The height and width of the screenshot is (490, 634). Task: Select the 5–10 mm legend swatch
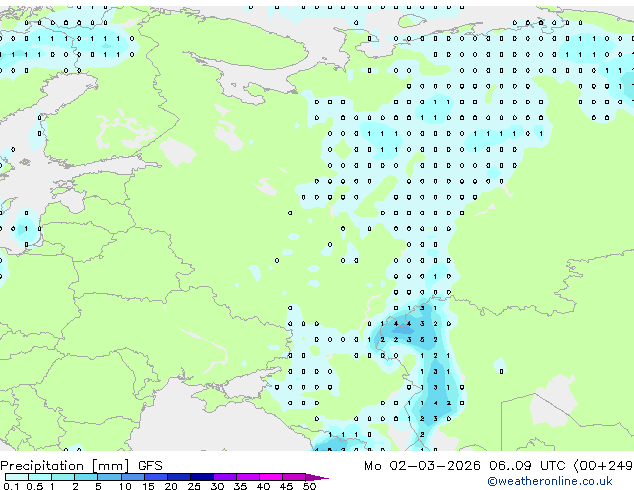click(109, 477)
